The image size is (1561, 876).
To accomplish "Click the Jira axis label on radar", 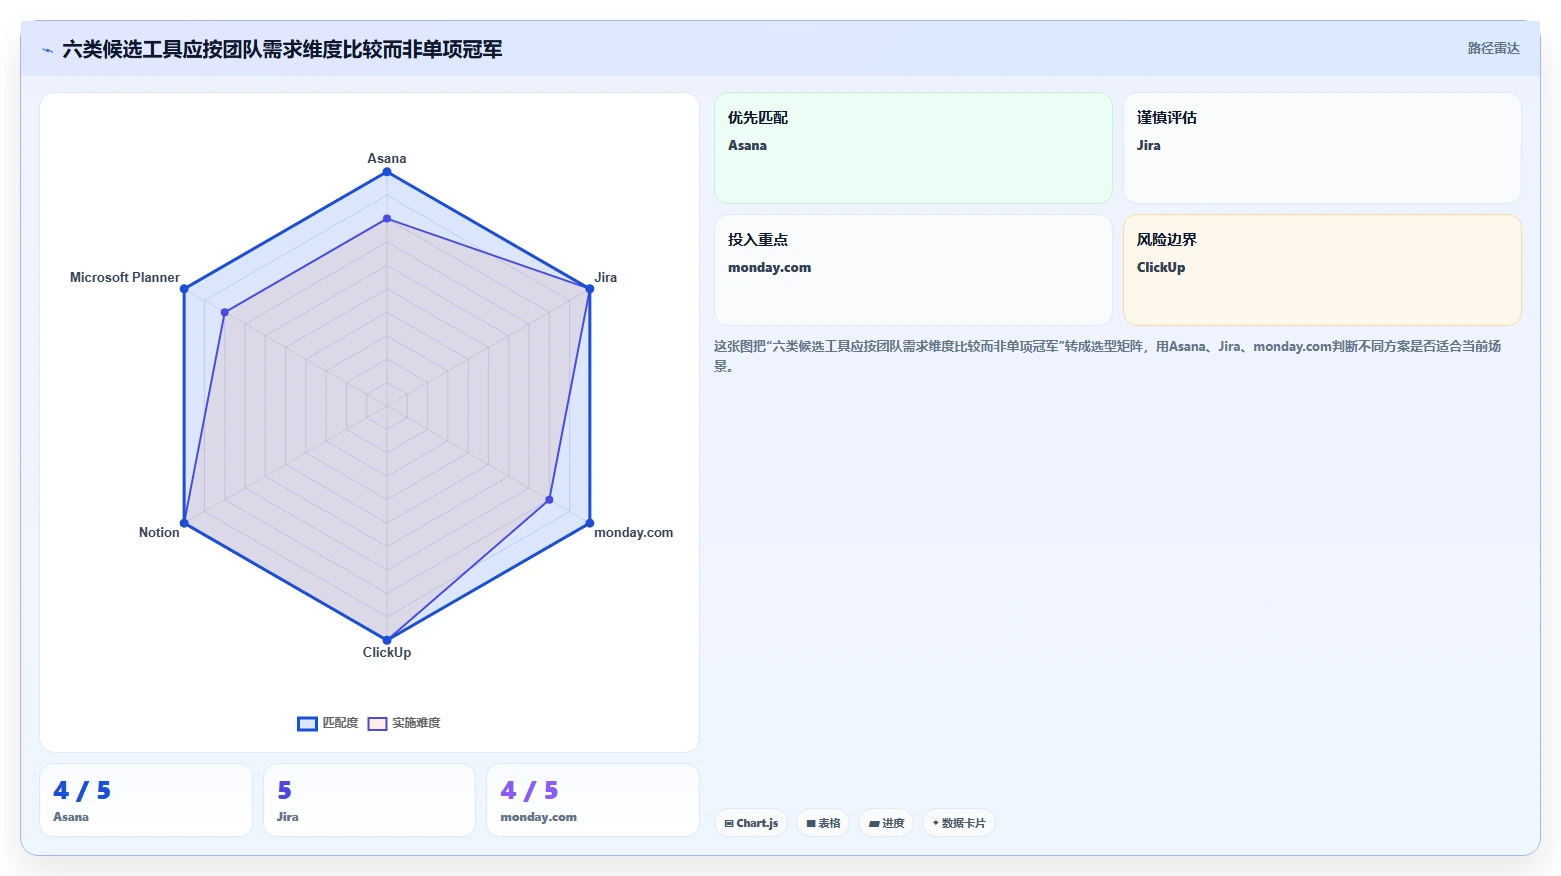I will (x=606, y=277).
